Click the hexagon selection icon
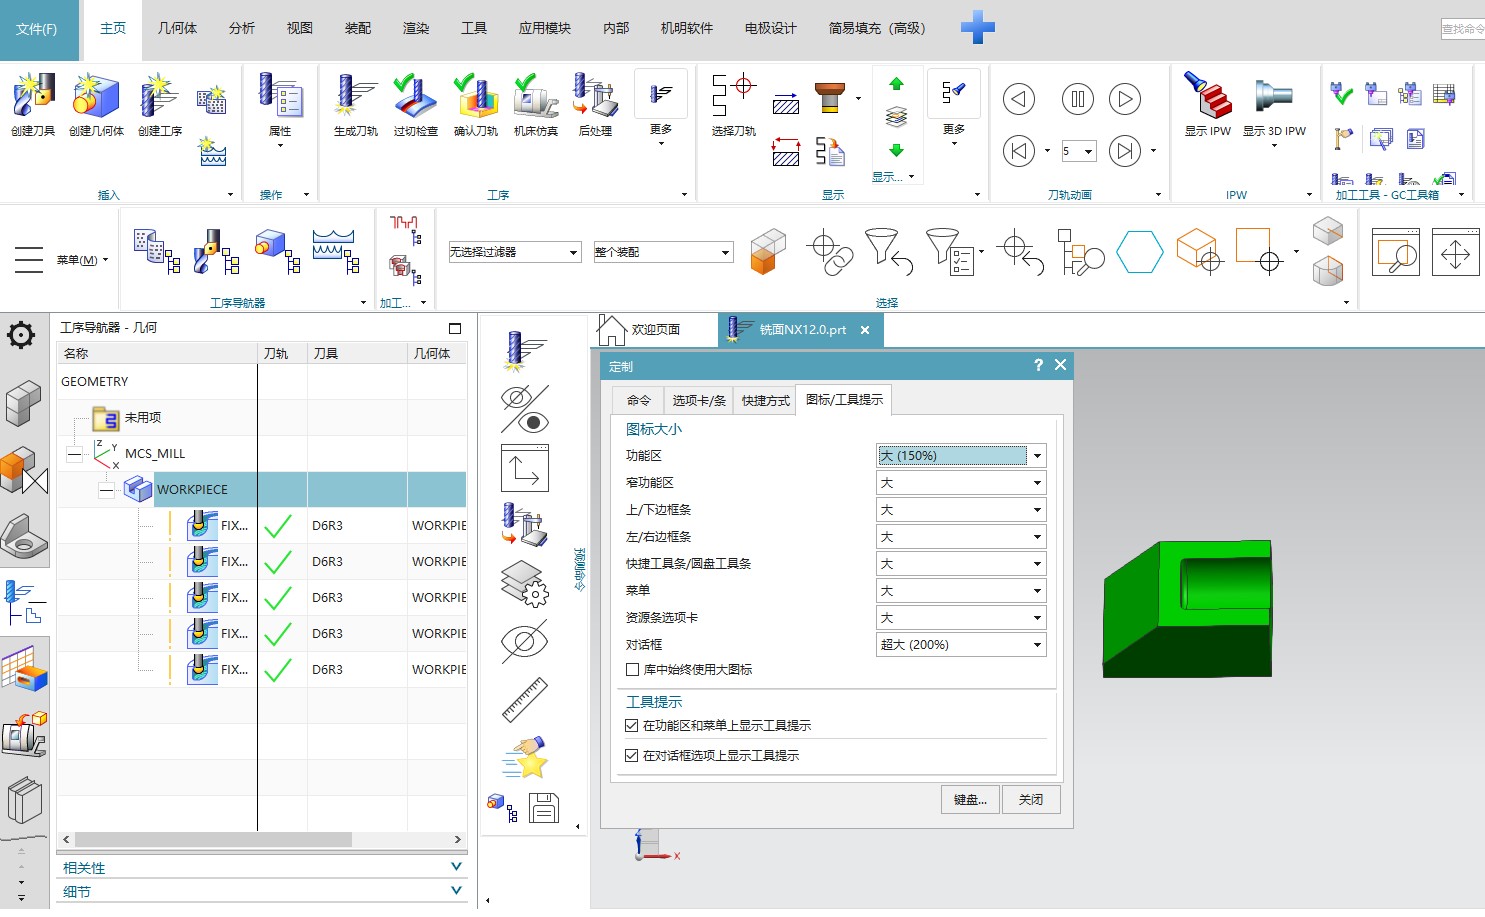This screenshot has width=1485, height=917. [x=1140, y=252]
